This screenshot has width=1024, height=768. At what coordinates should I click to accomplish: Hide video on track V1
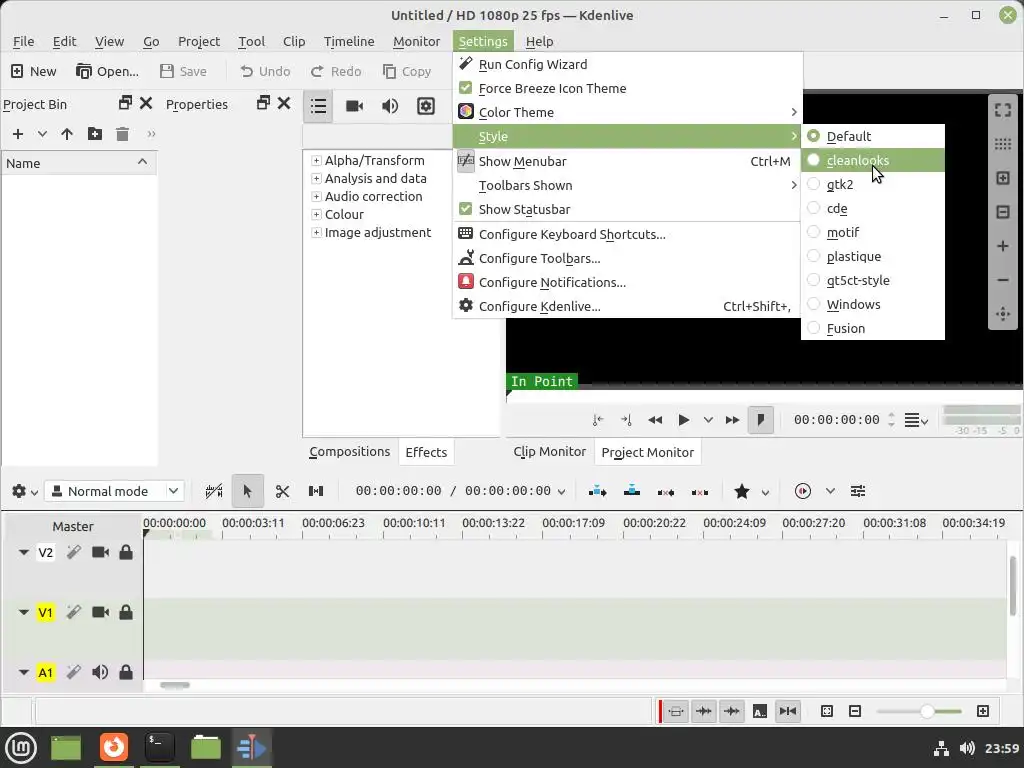(x=100, y=612)
